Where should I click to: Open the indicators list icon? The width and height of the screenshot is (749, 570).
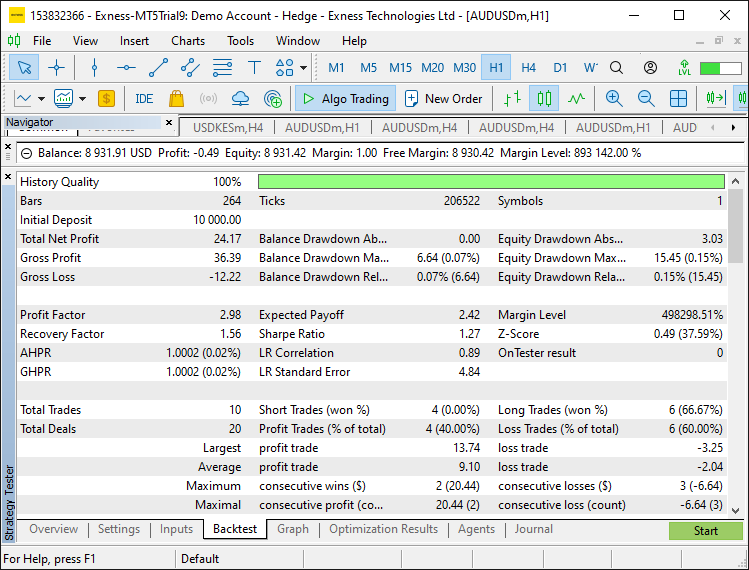click(x=63, y=99)
